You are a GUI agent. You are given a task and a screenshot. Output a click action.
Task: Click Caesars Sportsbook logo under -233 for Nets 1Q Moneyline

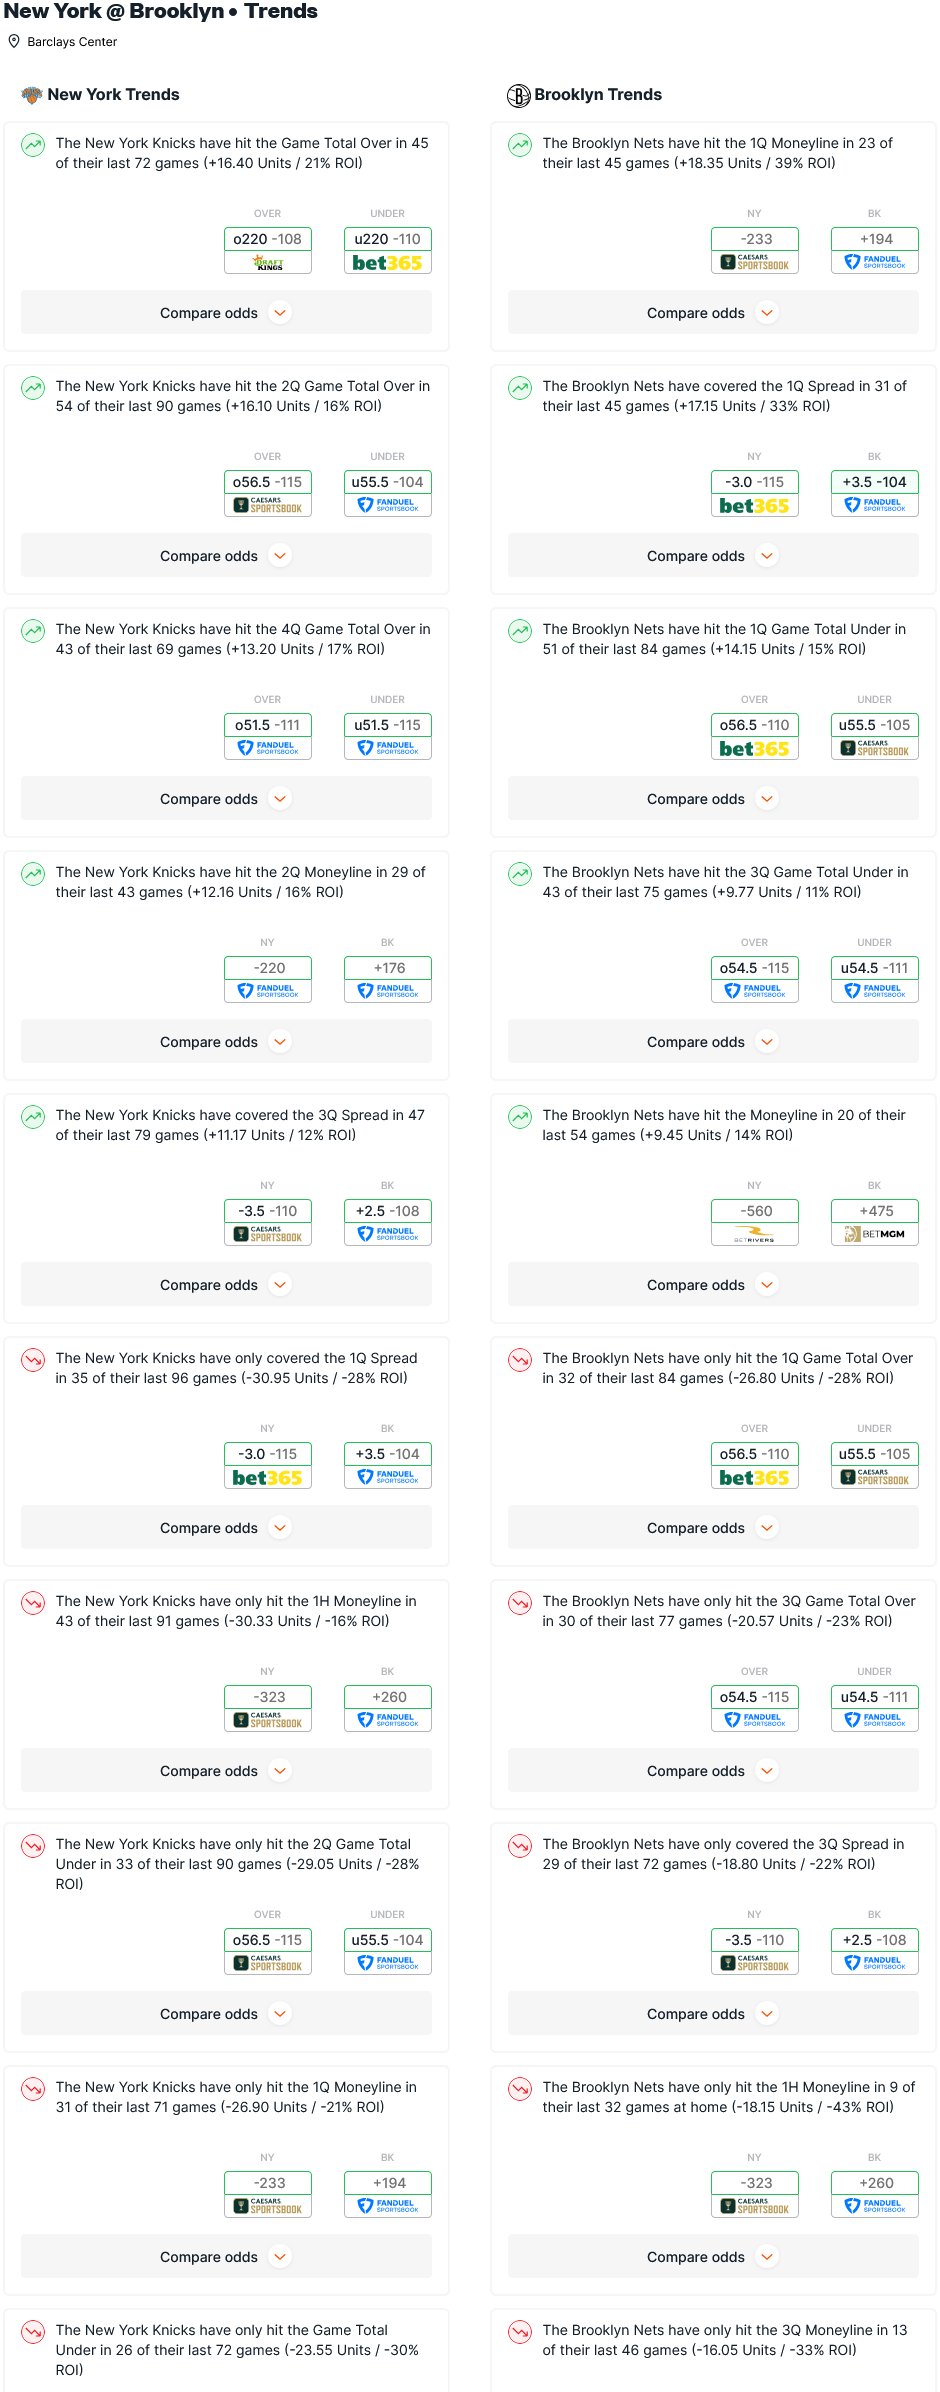coord(755,263)
